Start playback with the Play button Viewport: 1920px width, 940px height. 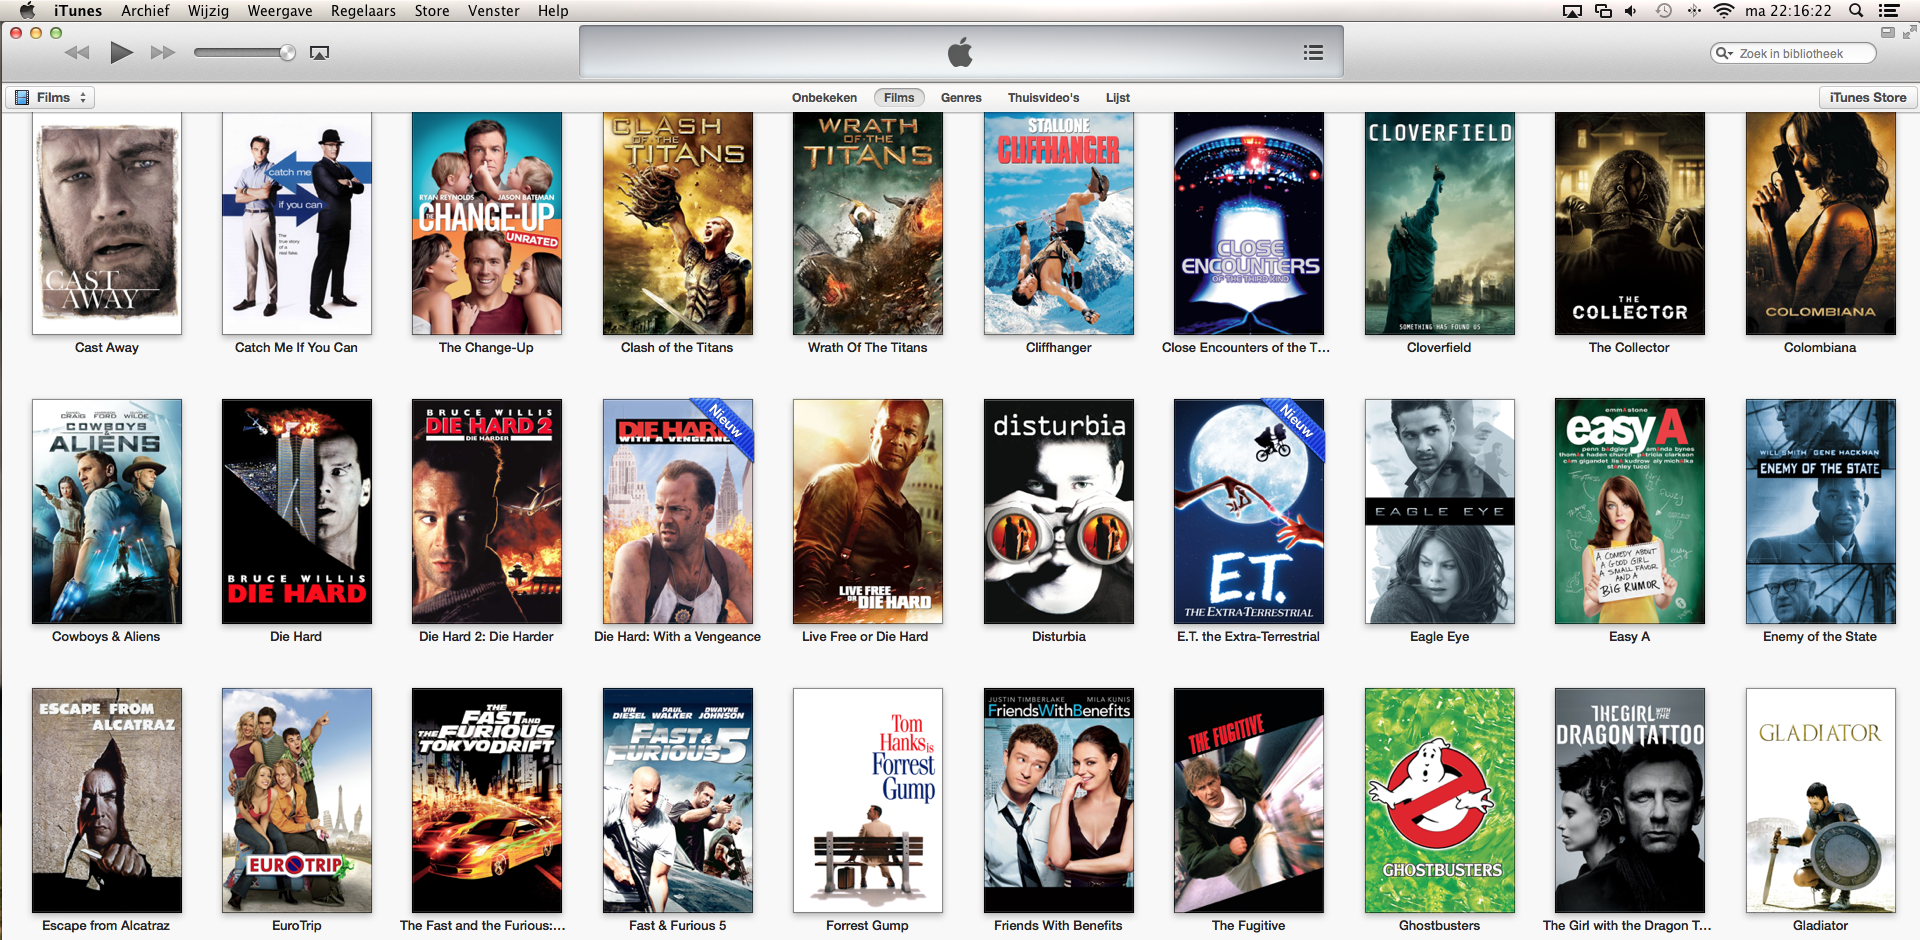(x=121, y=52)
